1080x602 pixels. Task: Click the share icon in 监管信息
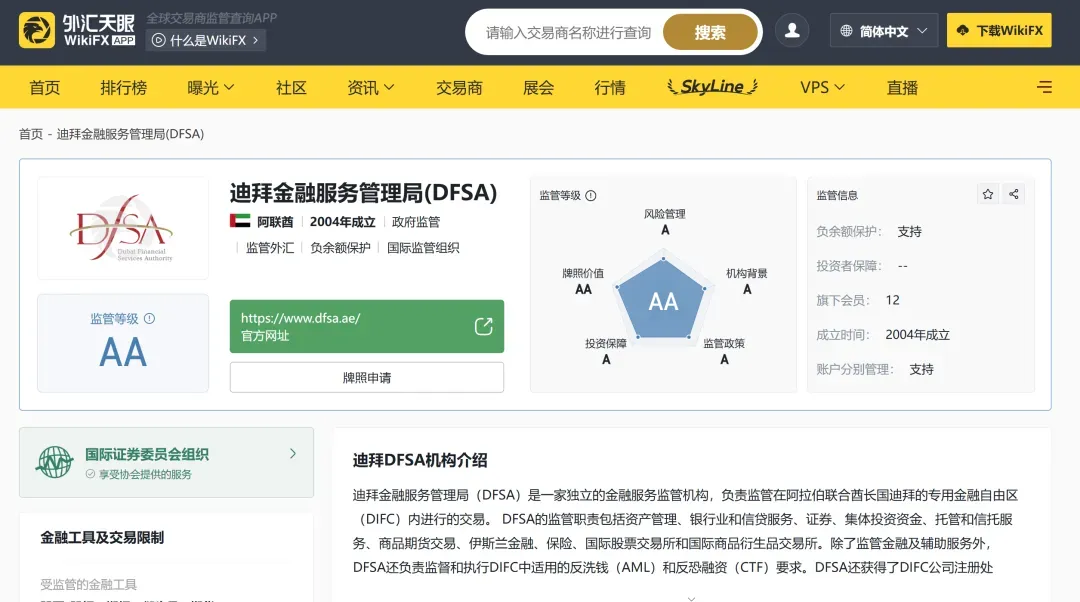pyautogui.click(x=1014, y=194)
